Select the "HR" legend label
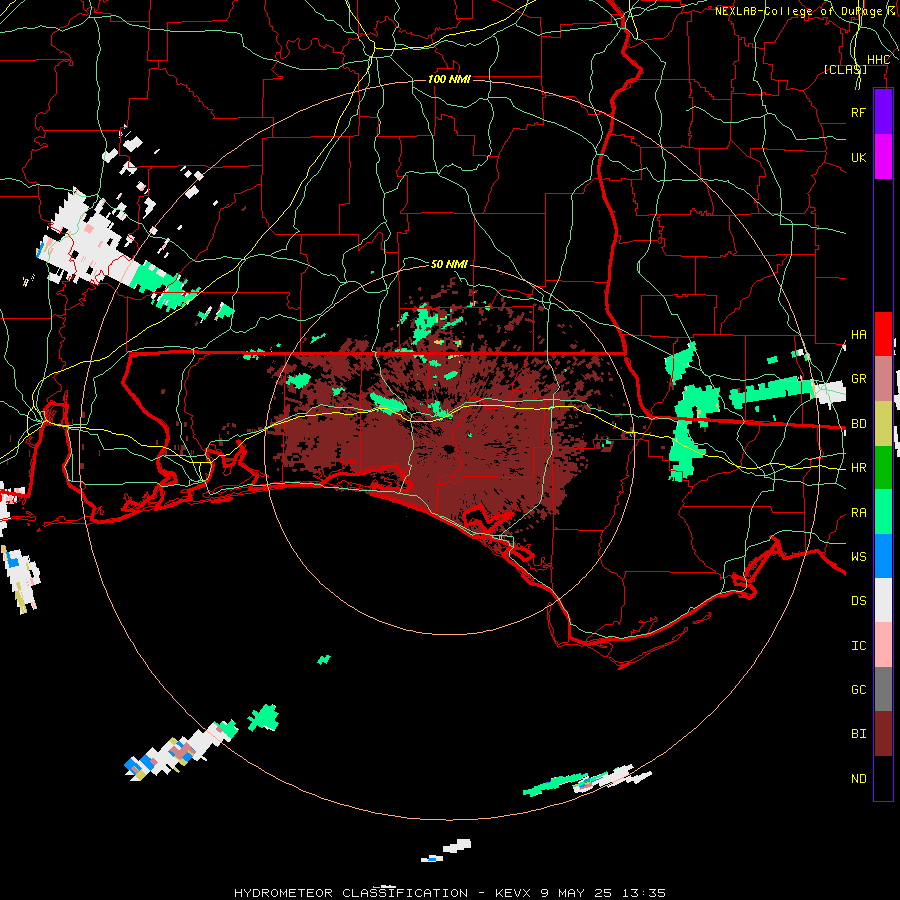 pos(858,467)
